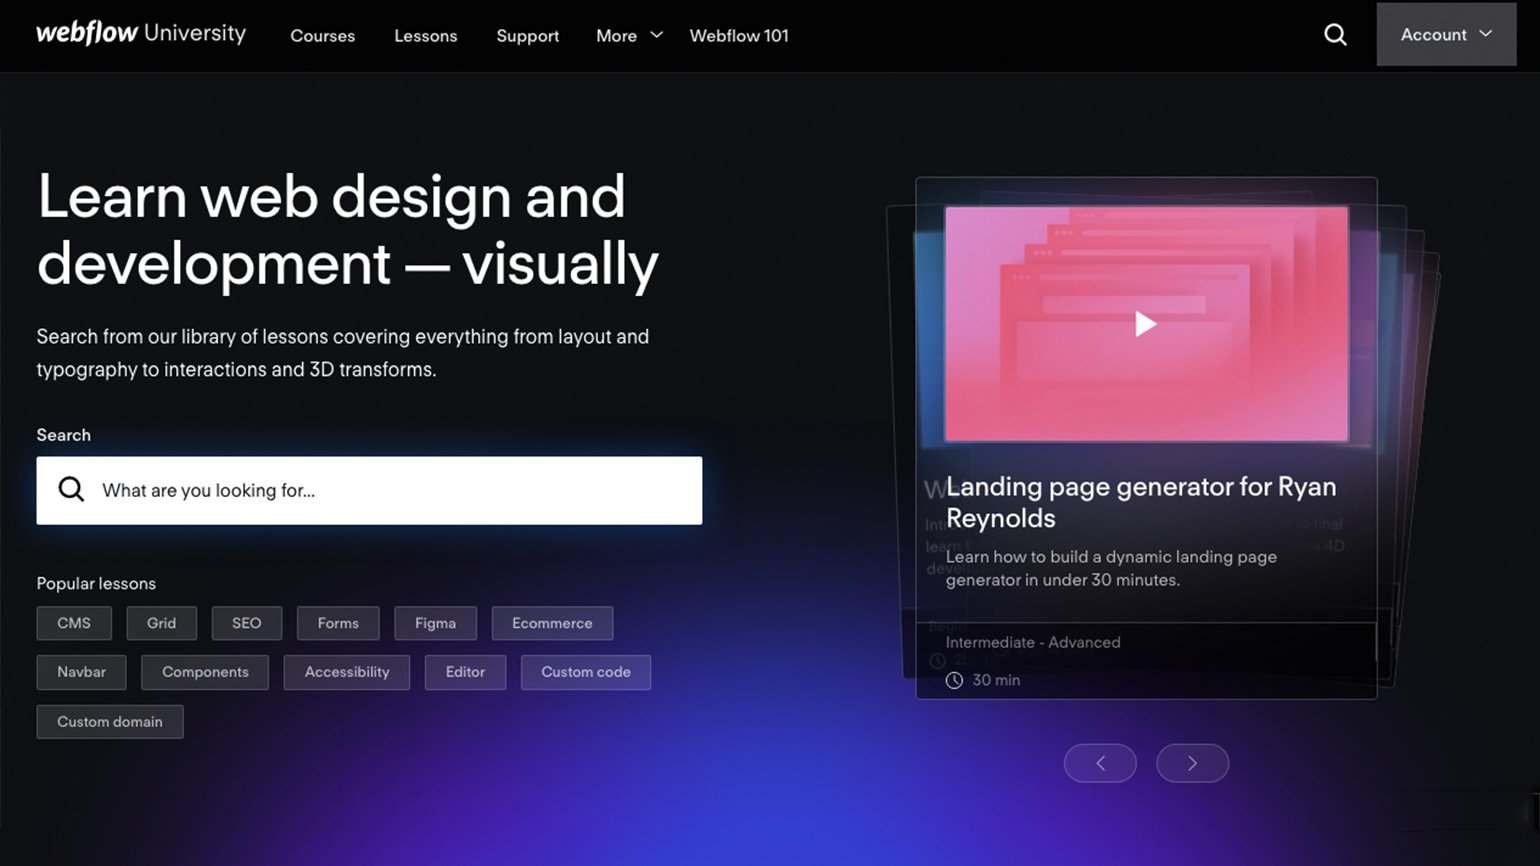
Task: Focus the 'What are you looking for' field
Action: (x=369, y=491)
